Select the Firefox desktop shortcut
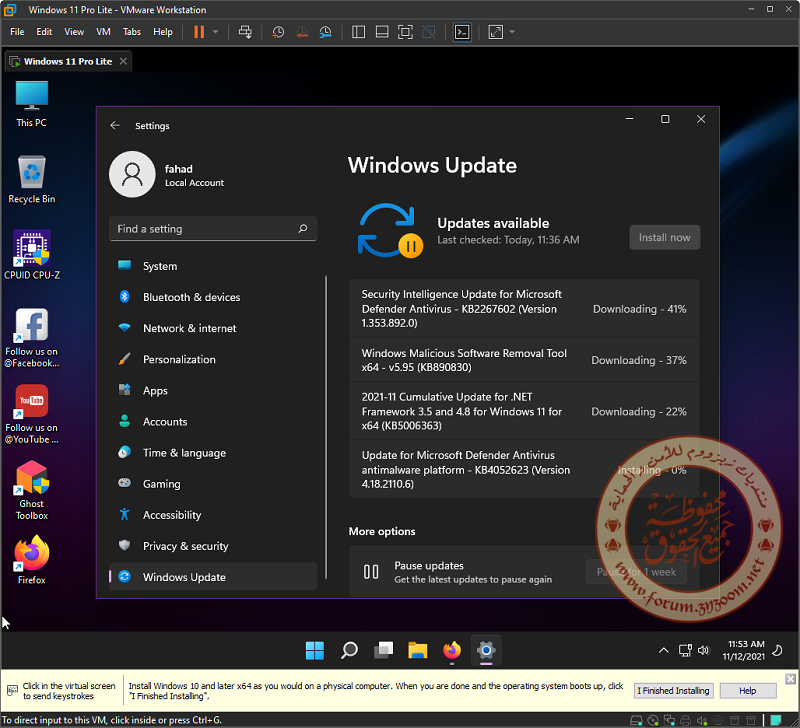This screenshot has width=800, height=728. tap(32, 560)
